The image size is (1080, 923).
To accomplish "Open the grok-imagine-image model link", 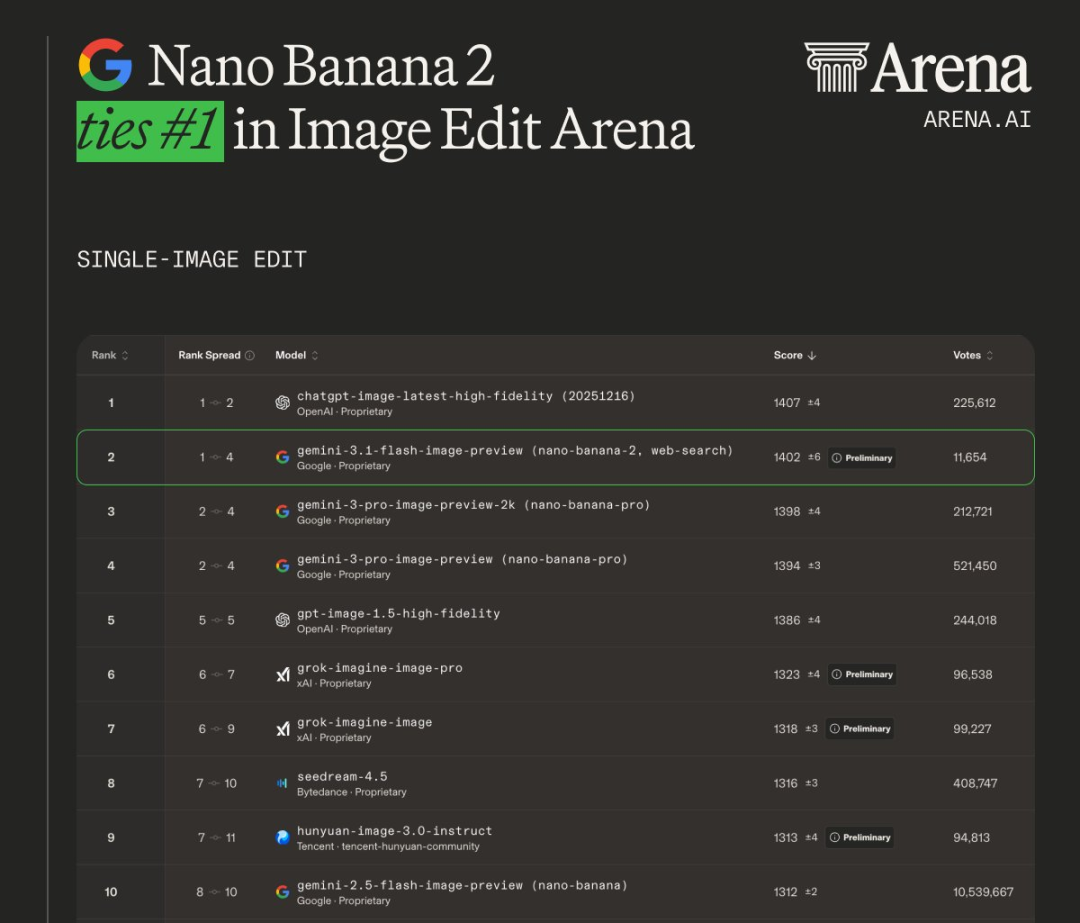I will 364,722.
